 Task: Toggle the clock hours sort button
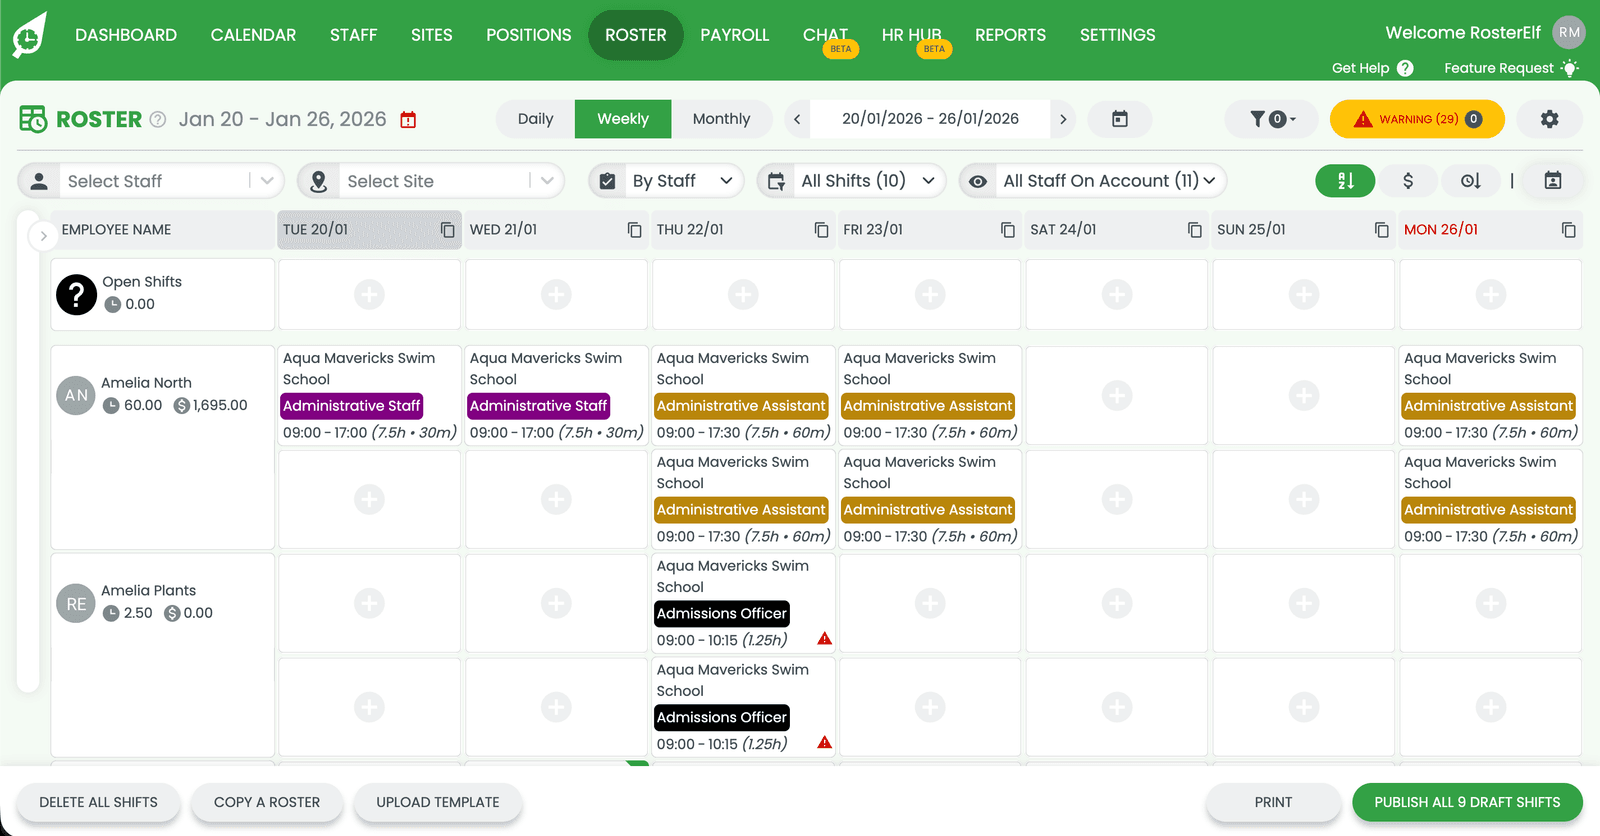(1470, 181)
